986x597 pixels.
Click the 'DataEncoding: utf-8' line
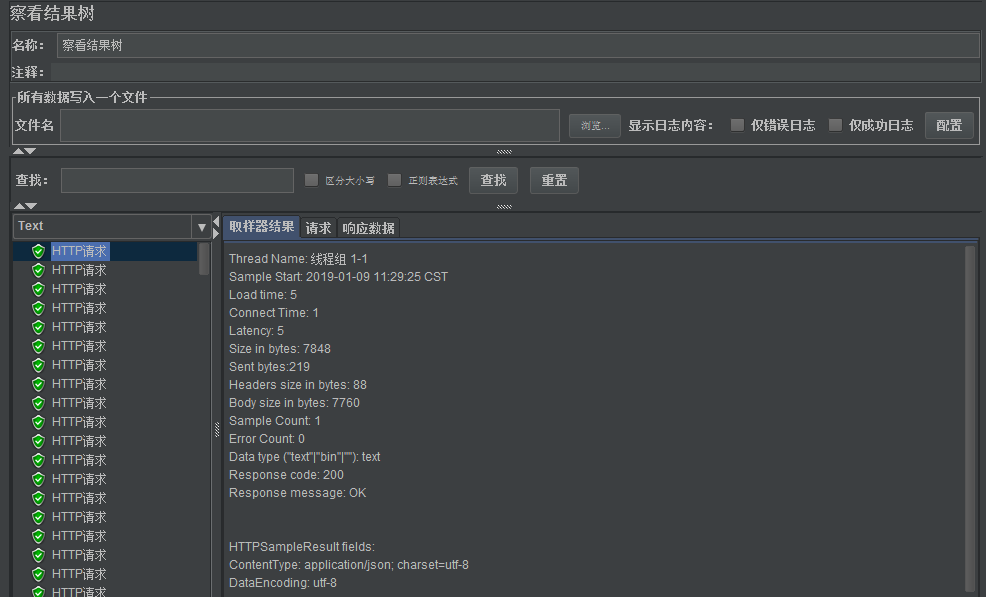pos(282,583)
